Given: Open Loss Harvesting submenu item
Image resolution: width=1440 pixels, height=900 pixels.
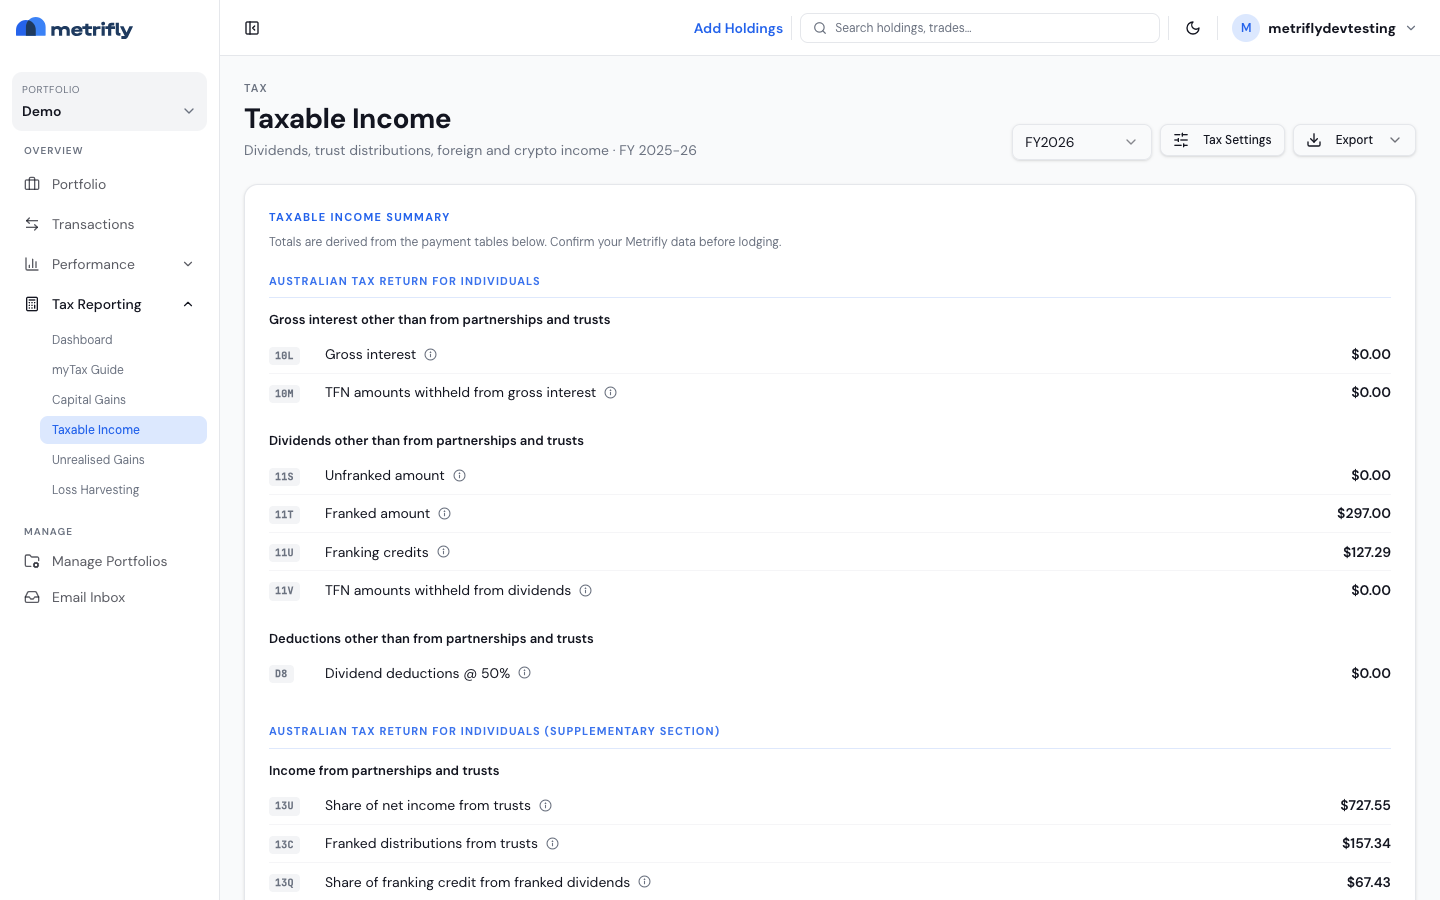Looking at the screenshot, I should 123,490.
